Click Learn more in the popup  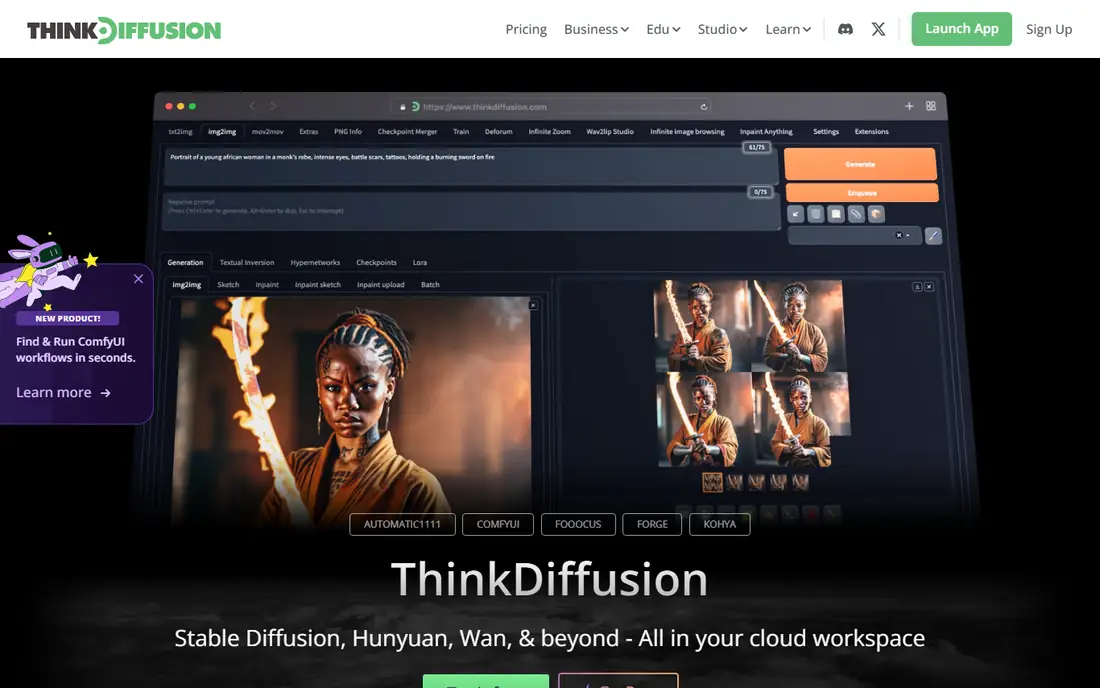point(63,392)
